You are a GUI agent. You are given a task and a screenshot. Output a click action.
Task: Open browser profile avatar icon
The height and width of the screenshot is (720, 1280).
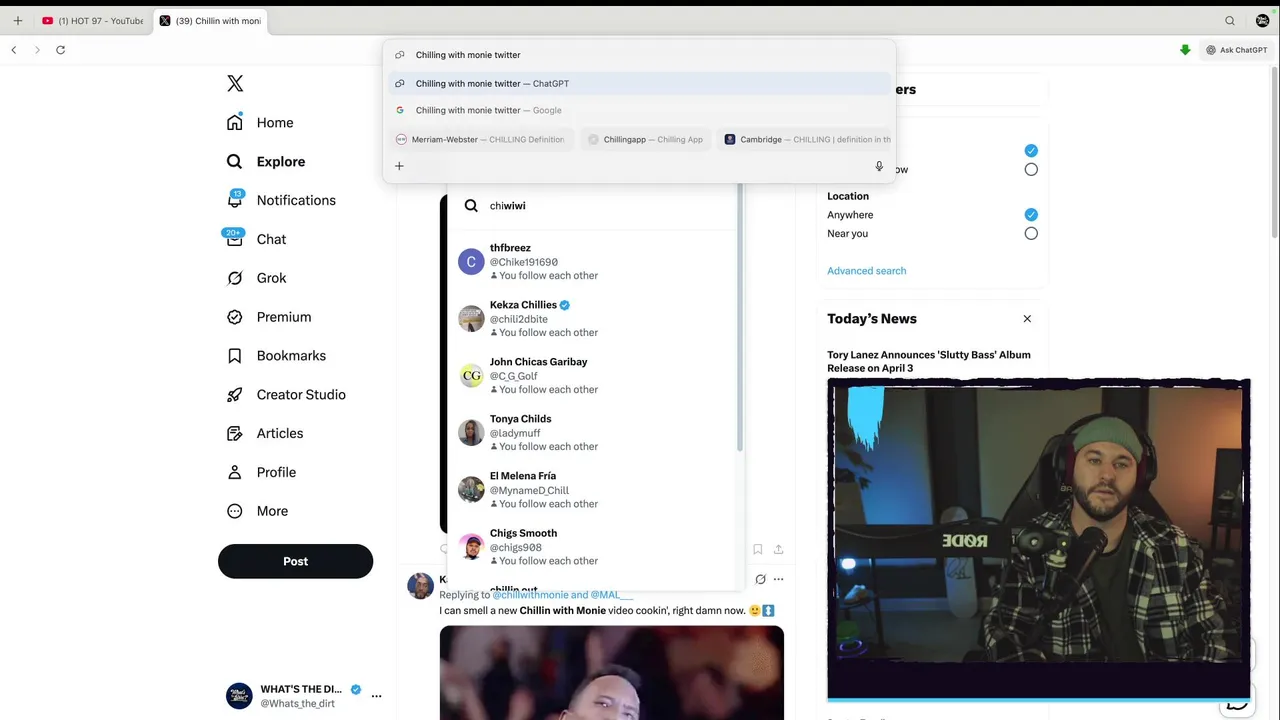click(1262, 21)
